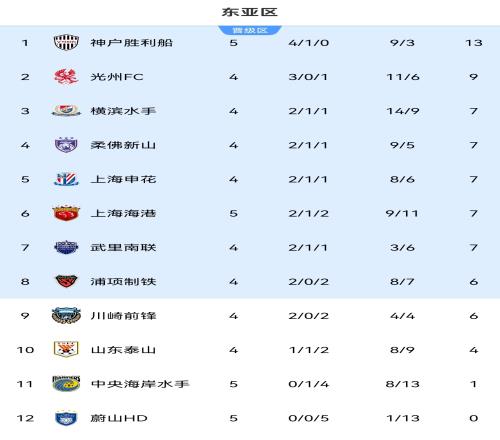500x440 pixels.
Task: Open the 神户胜利船 team name link
Action: 132,43
